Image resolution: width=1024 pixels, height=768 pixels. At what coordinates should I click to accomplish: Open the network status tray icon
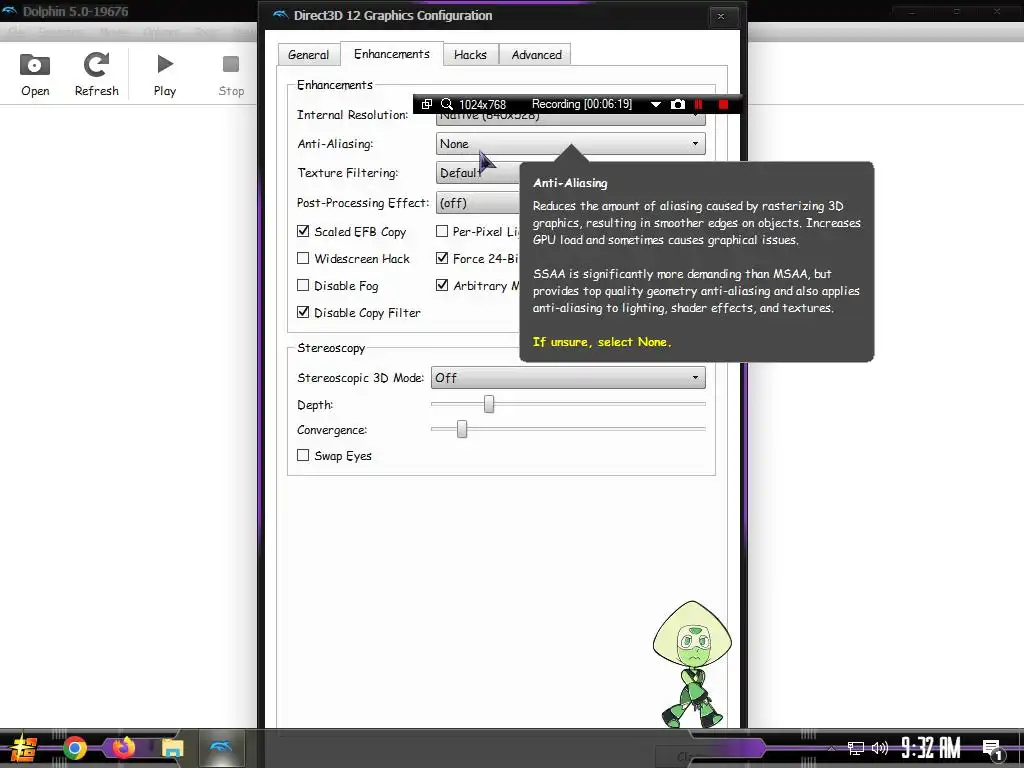pos(856,748)
